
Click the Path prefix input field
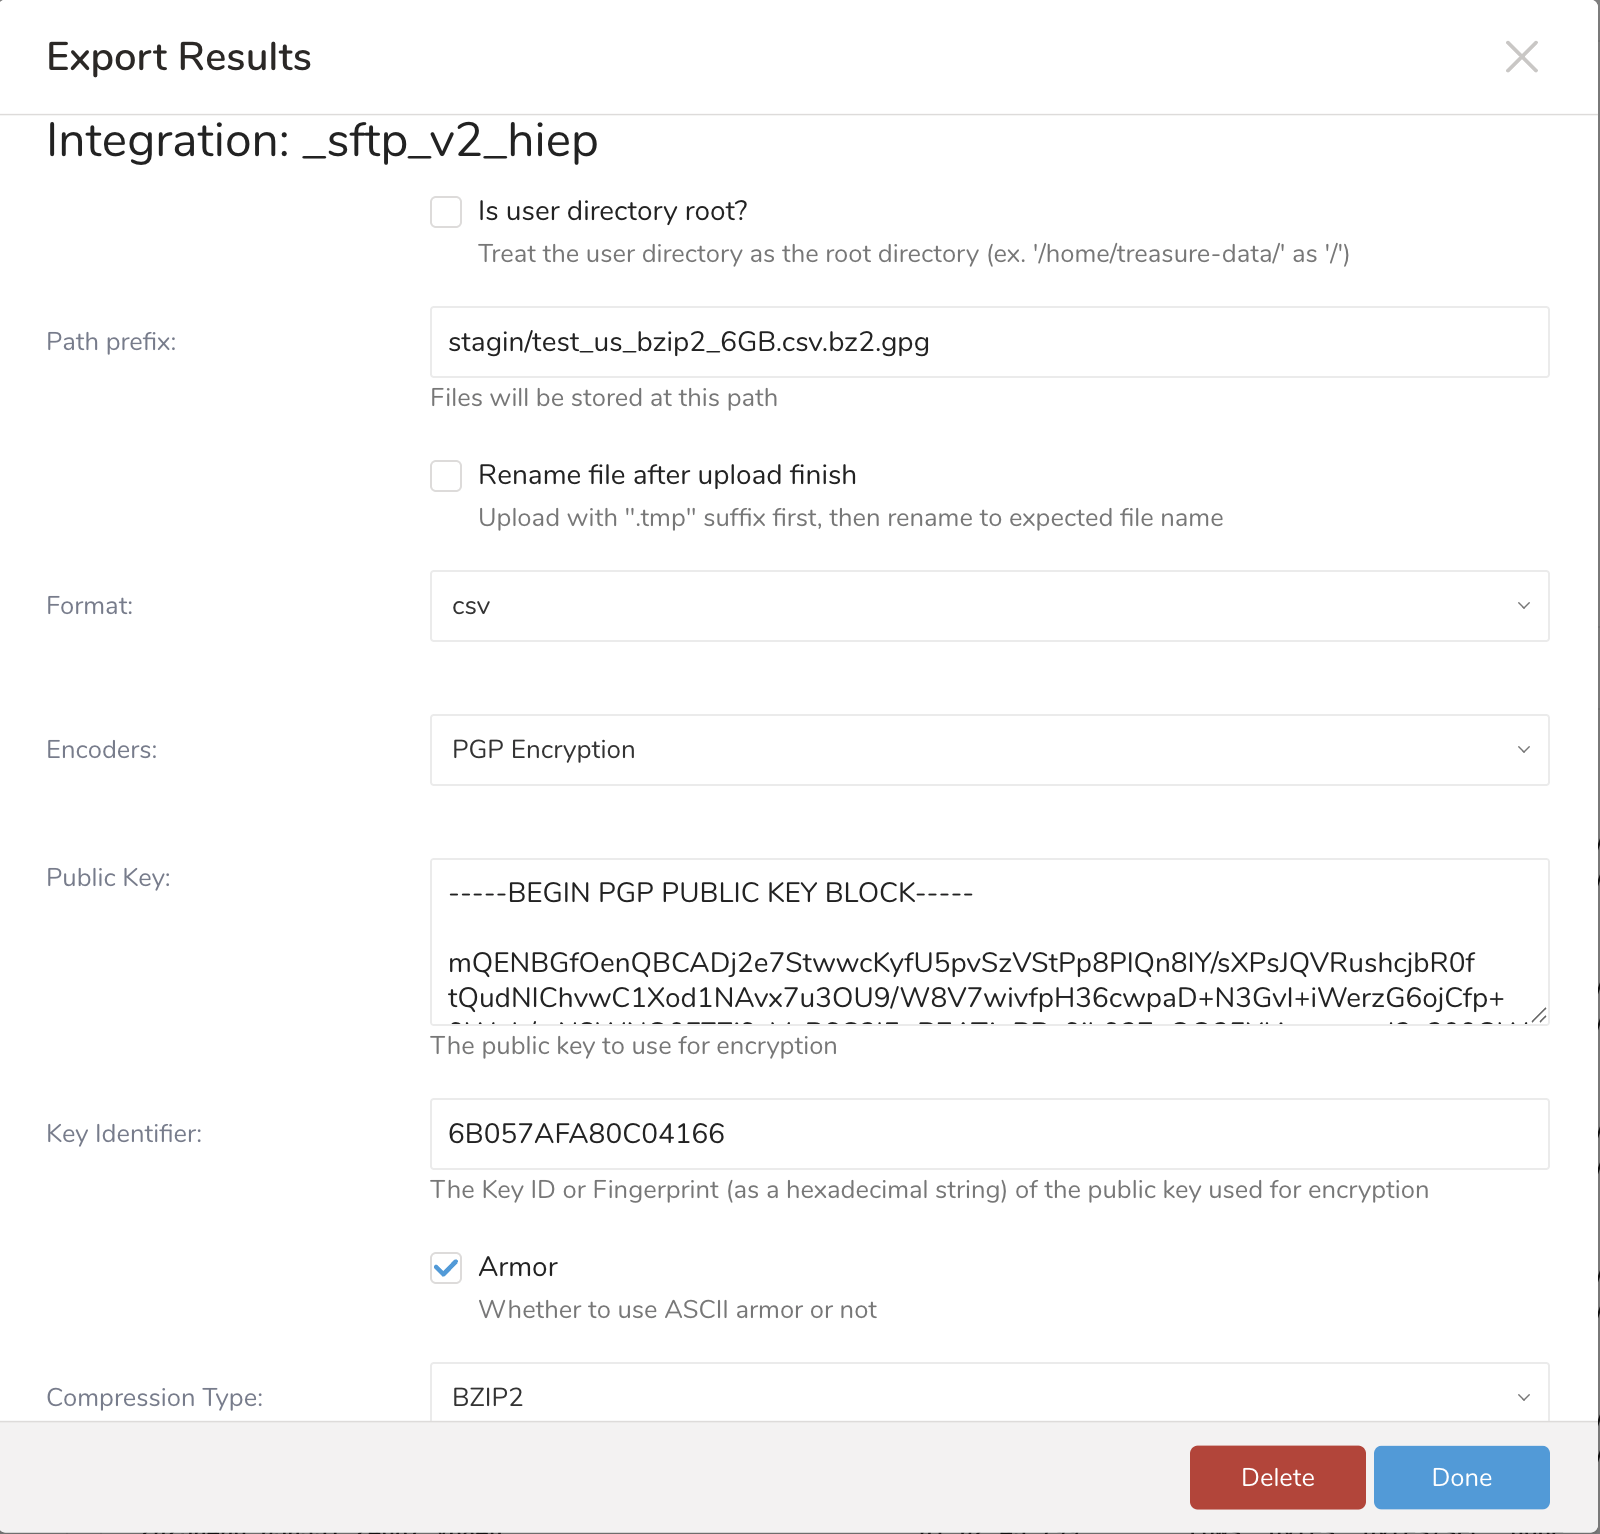coord(988,342)
